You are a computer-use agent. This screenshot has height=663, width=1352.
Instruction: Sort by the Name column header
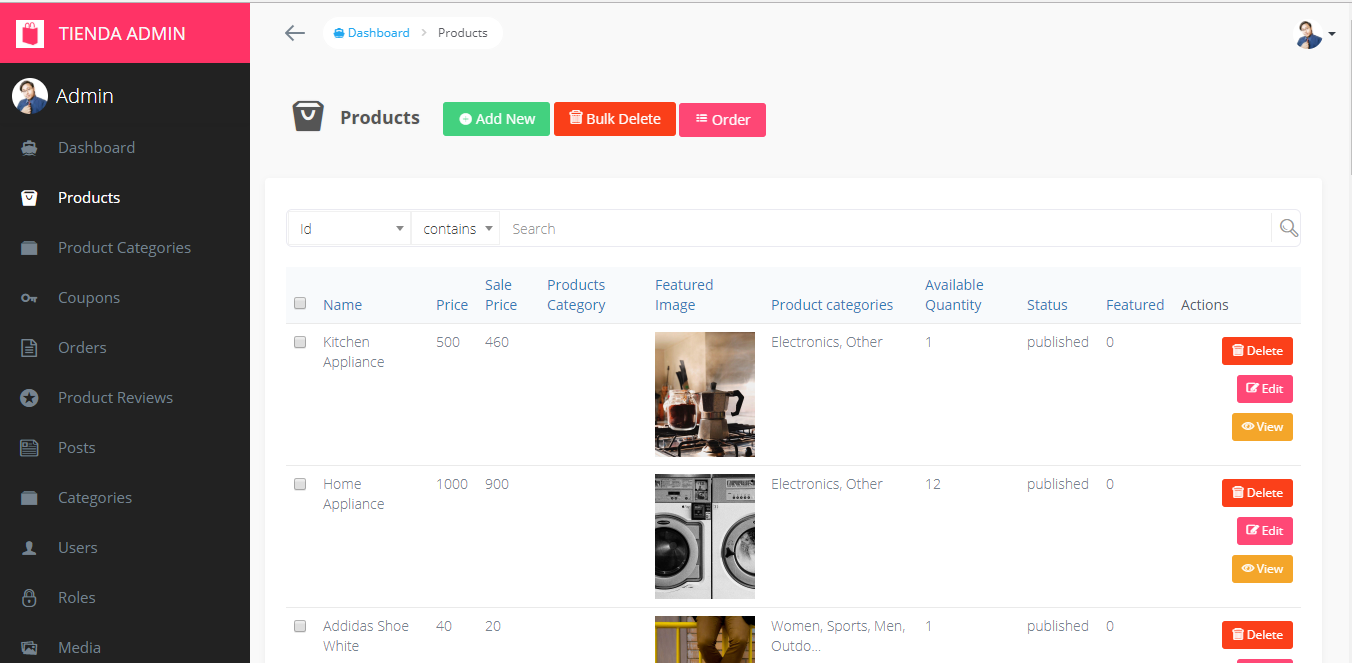coord(342,305)
